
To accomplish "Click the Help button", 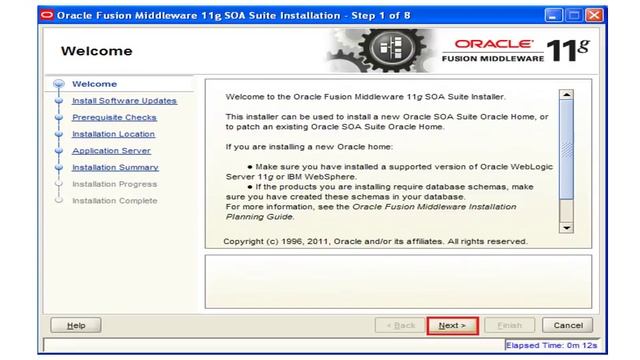I will pyautogui.click(x=76, y=326).
